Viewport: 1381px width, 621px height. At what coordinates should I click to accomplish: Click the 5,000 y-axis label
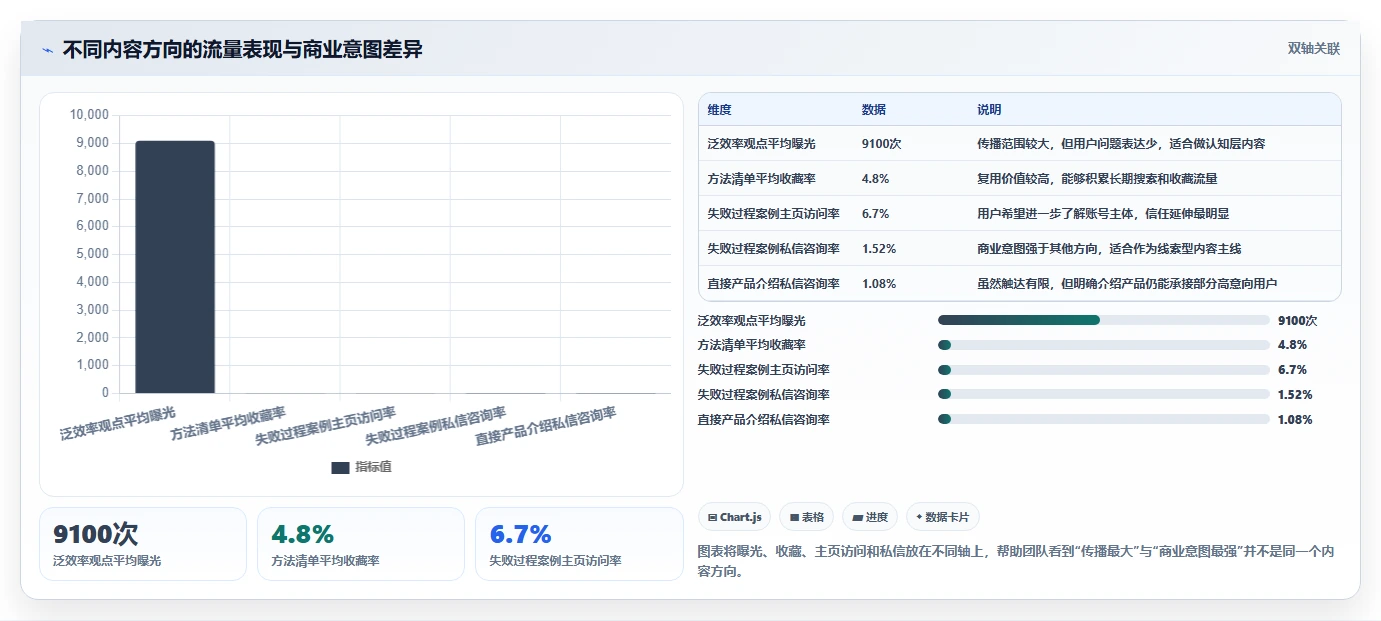point(93,254)
